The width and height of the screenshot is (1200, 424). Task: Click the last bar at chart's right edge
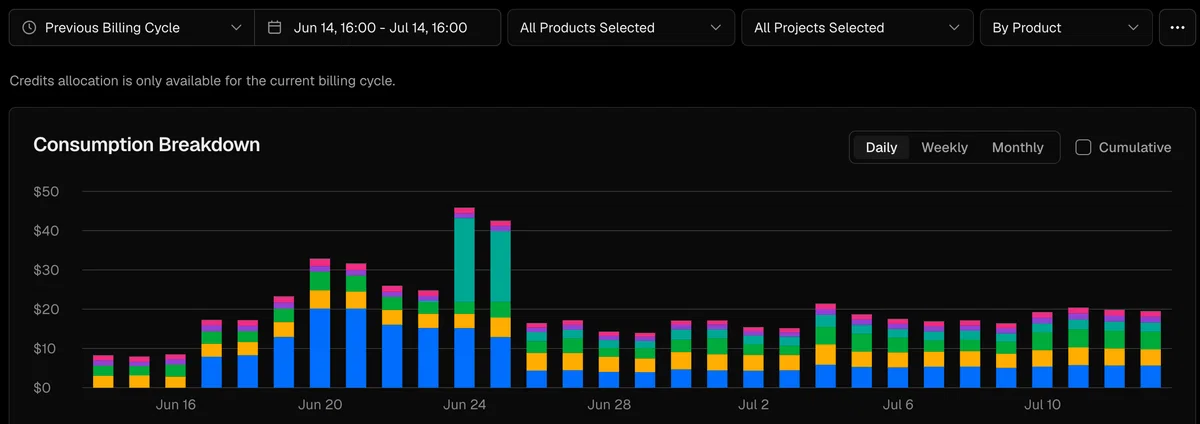(x=1150, y=349)
